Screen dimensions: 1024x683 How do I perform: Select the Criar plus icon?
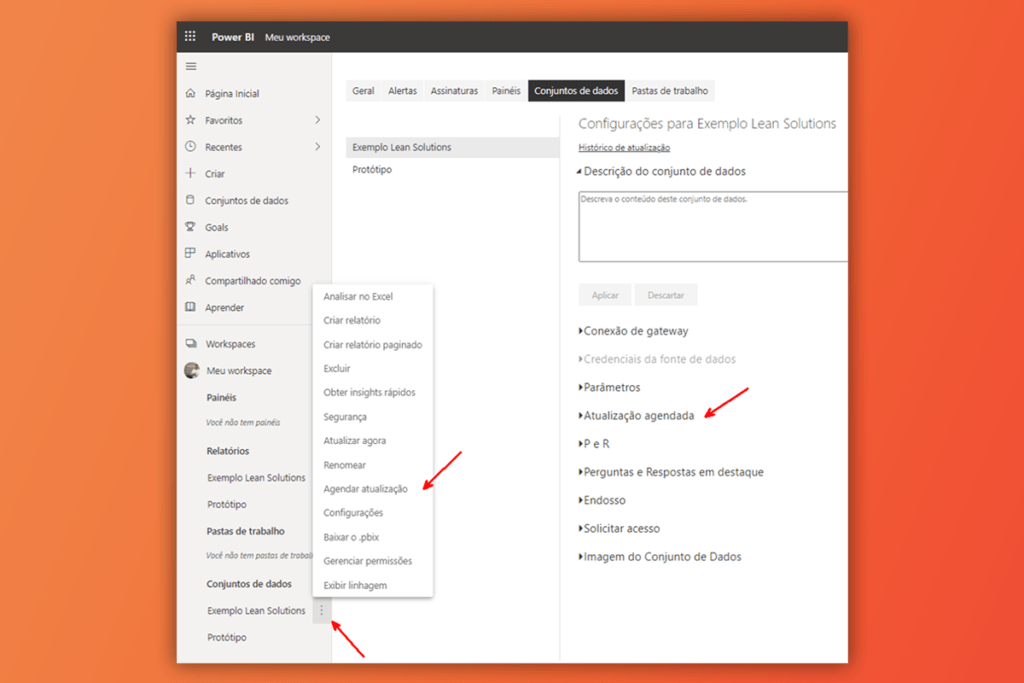191,174
